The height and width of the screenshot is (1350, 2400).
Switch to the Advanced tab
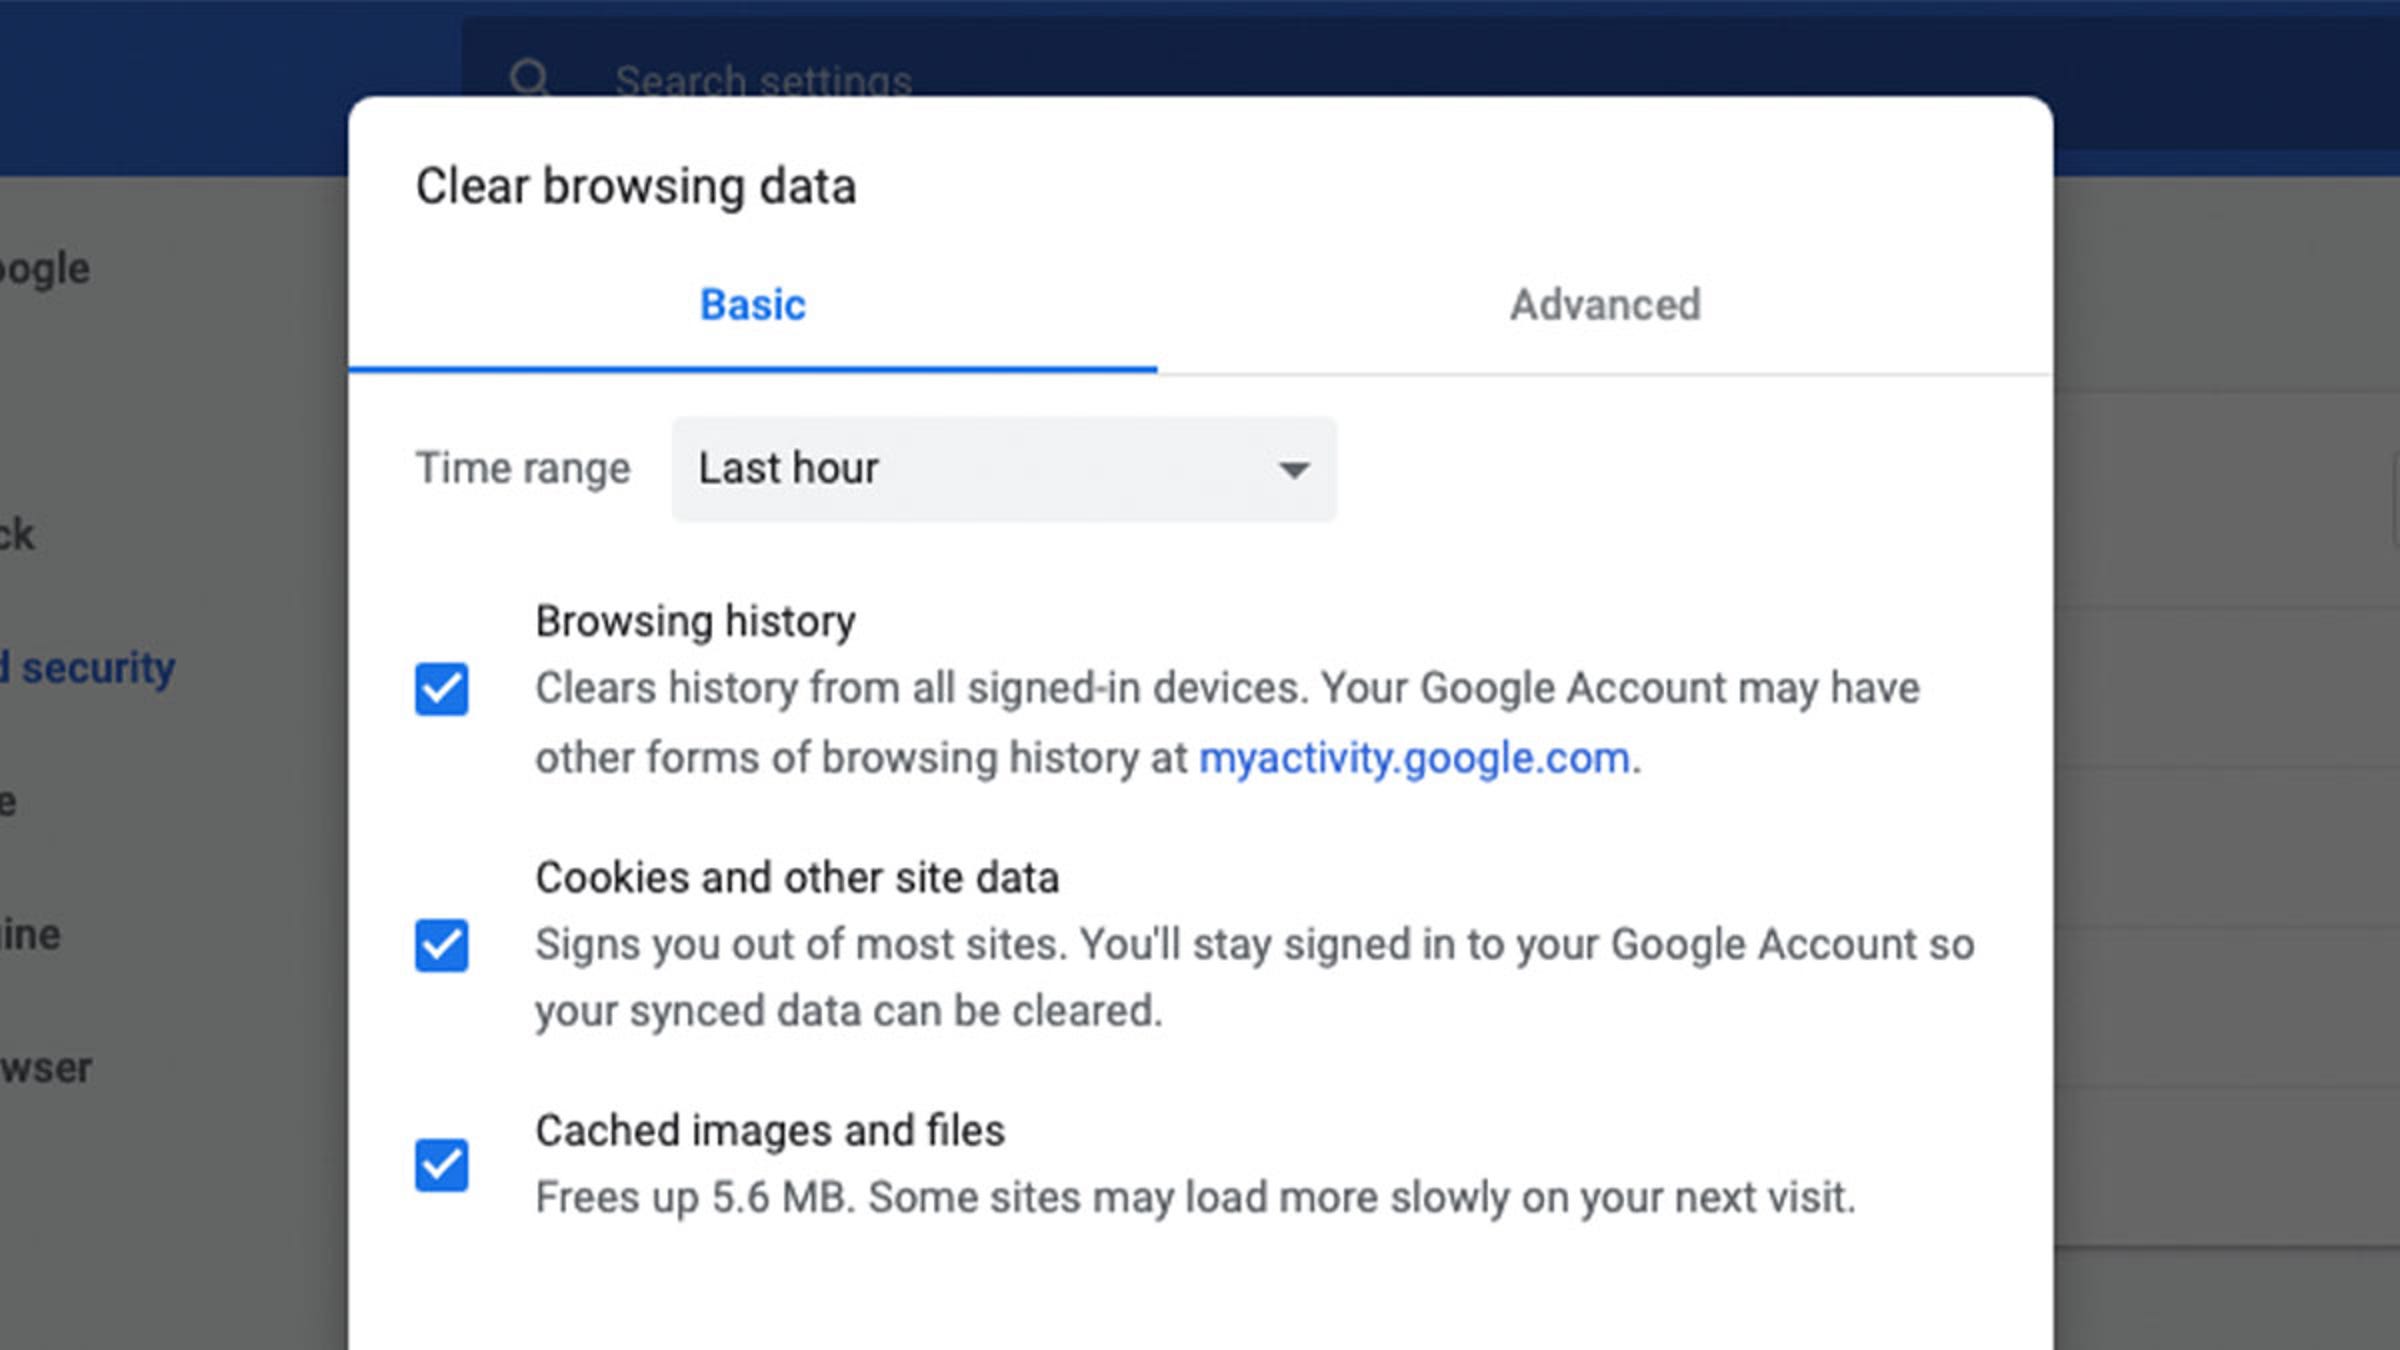coord(1604,305)
